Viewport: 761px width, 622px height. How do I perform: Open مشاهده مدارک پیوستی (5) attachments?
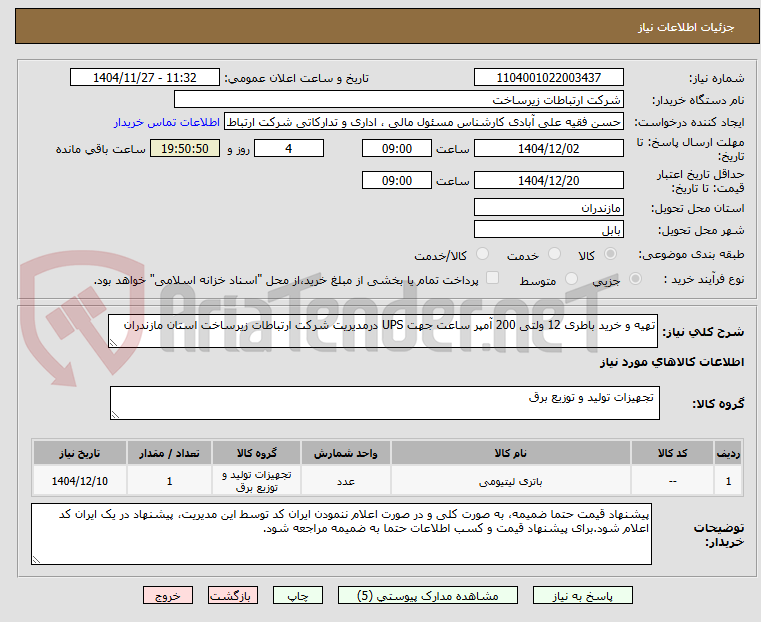[428, 595]
